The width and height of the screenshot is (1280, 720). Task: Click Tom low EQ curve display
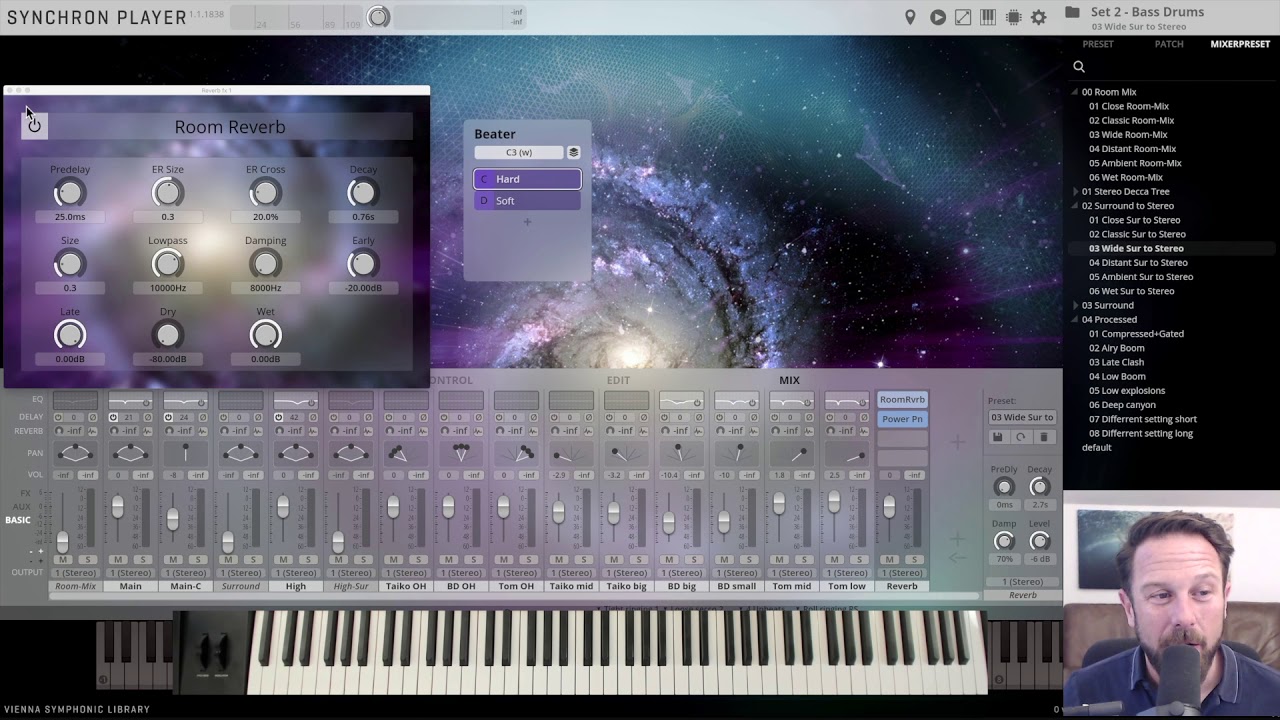[x=846, y=402]
